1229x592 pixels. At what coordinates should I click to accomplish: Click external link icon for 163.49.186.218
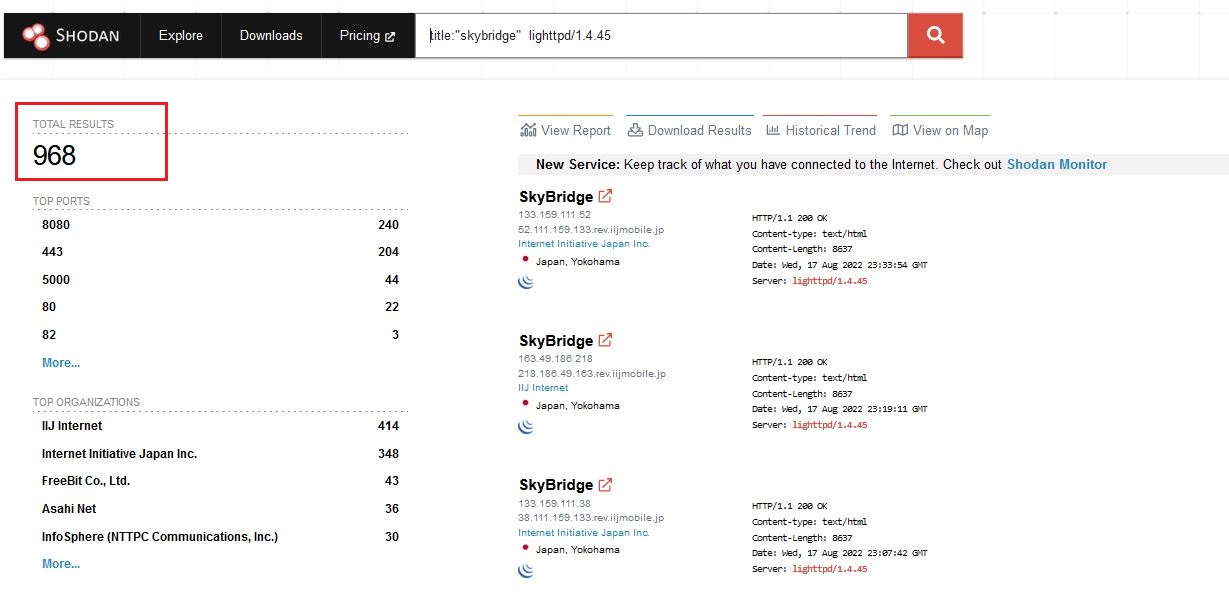(605, 340)
